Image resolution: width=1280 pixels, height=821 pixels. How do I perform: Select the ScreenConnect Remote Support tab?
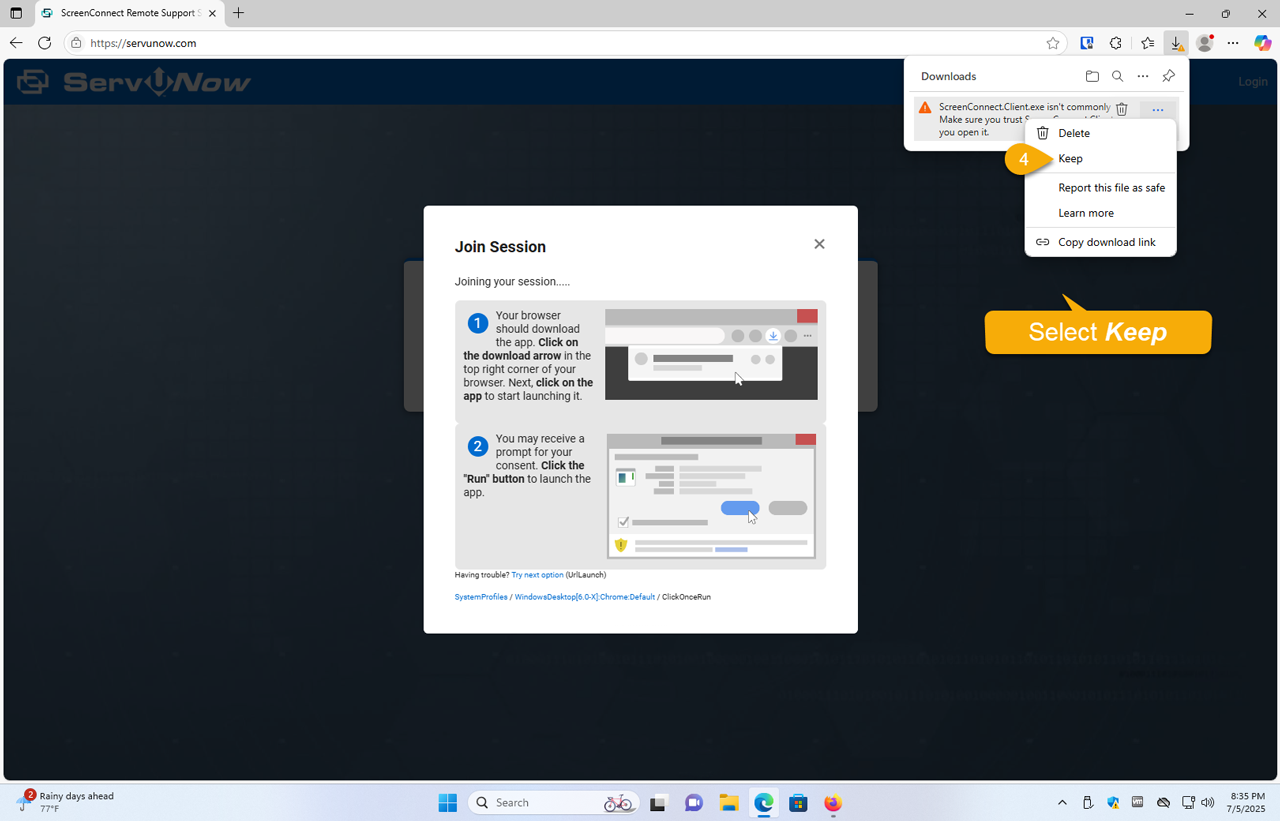click(130, 13)
